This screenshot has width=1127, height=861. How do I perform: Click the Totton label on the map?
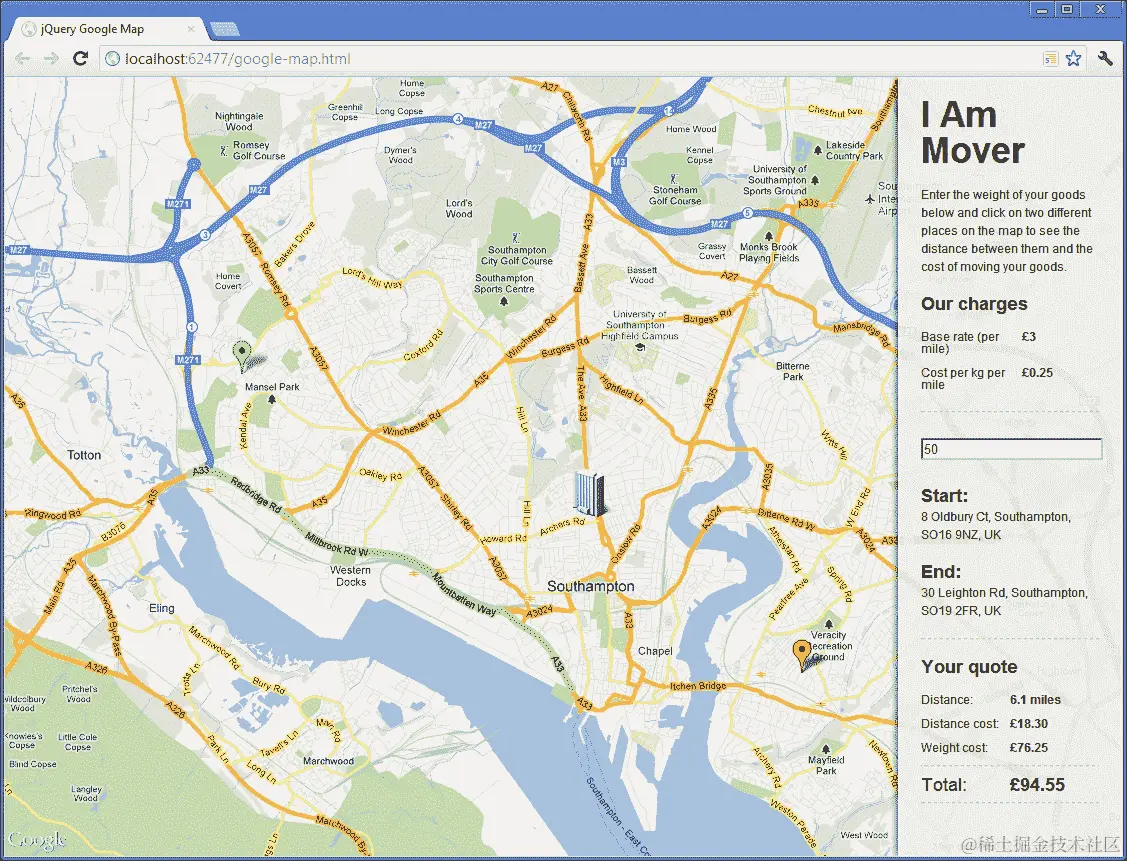click(84, 455)
